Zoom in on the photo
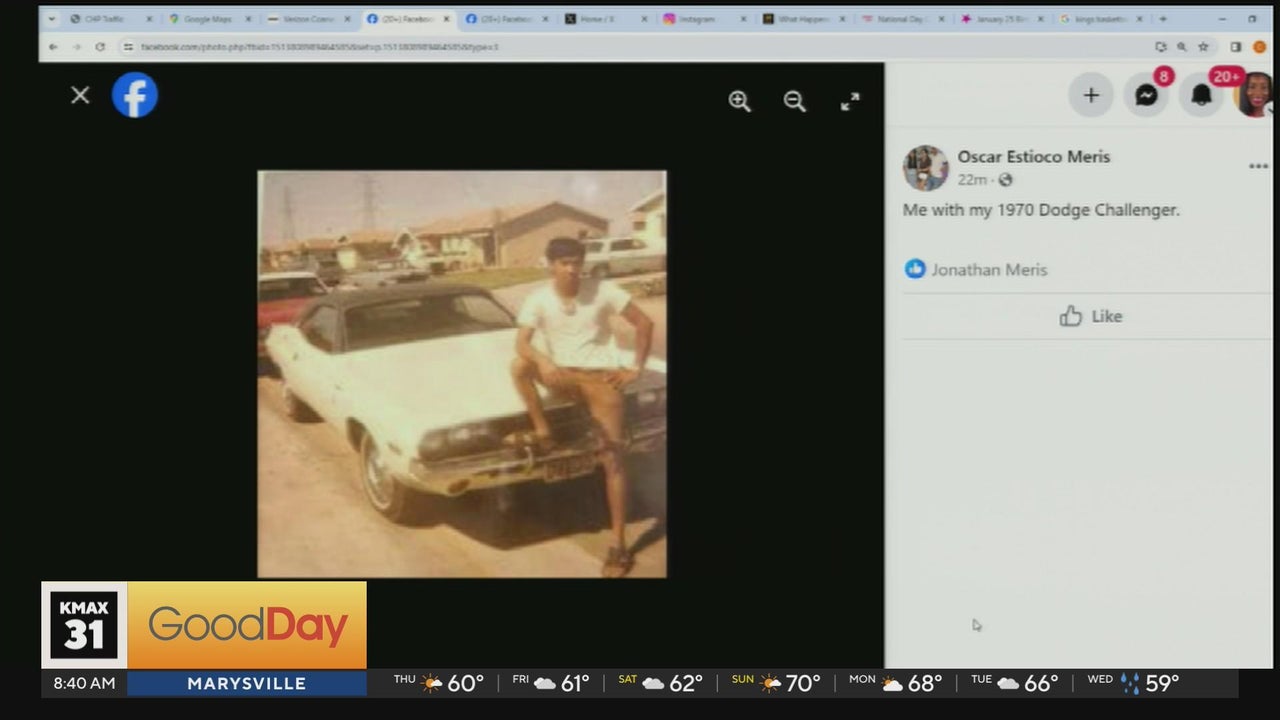The width and height of the screenshot is (1280, 720). pos(739,101)
